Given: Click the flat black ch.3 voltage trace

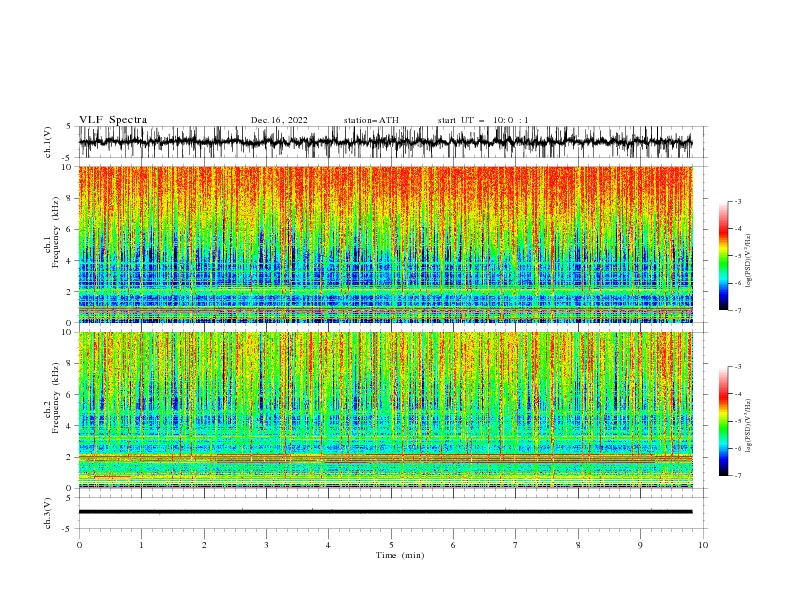Looking at the screenshot, I should tap(385, 512).
